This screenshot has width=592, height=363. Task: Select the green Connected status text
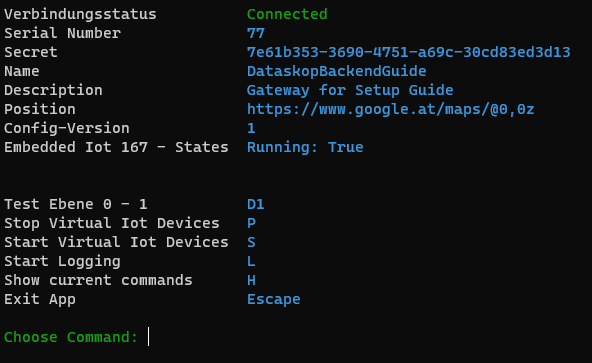[x=287, y=14]
